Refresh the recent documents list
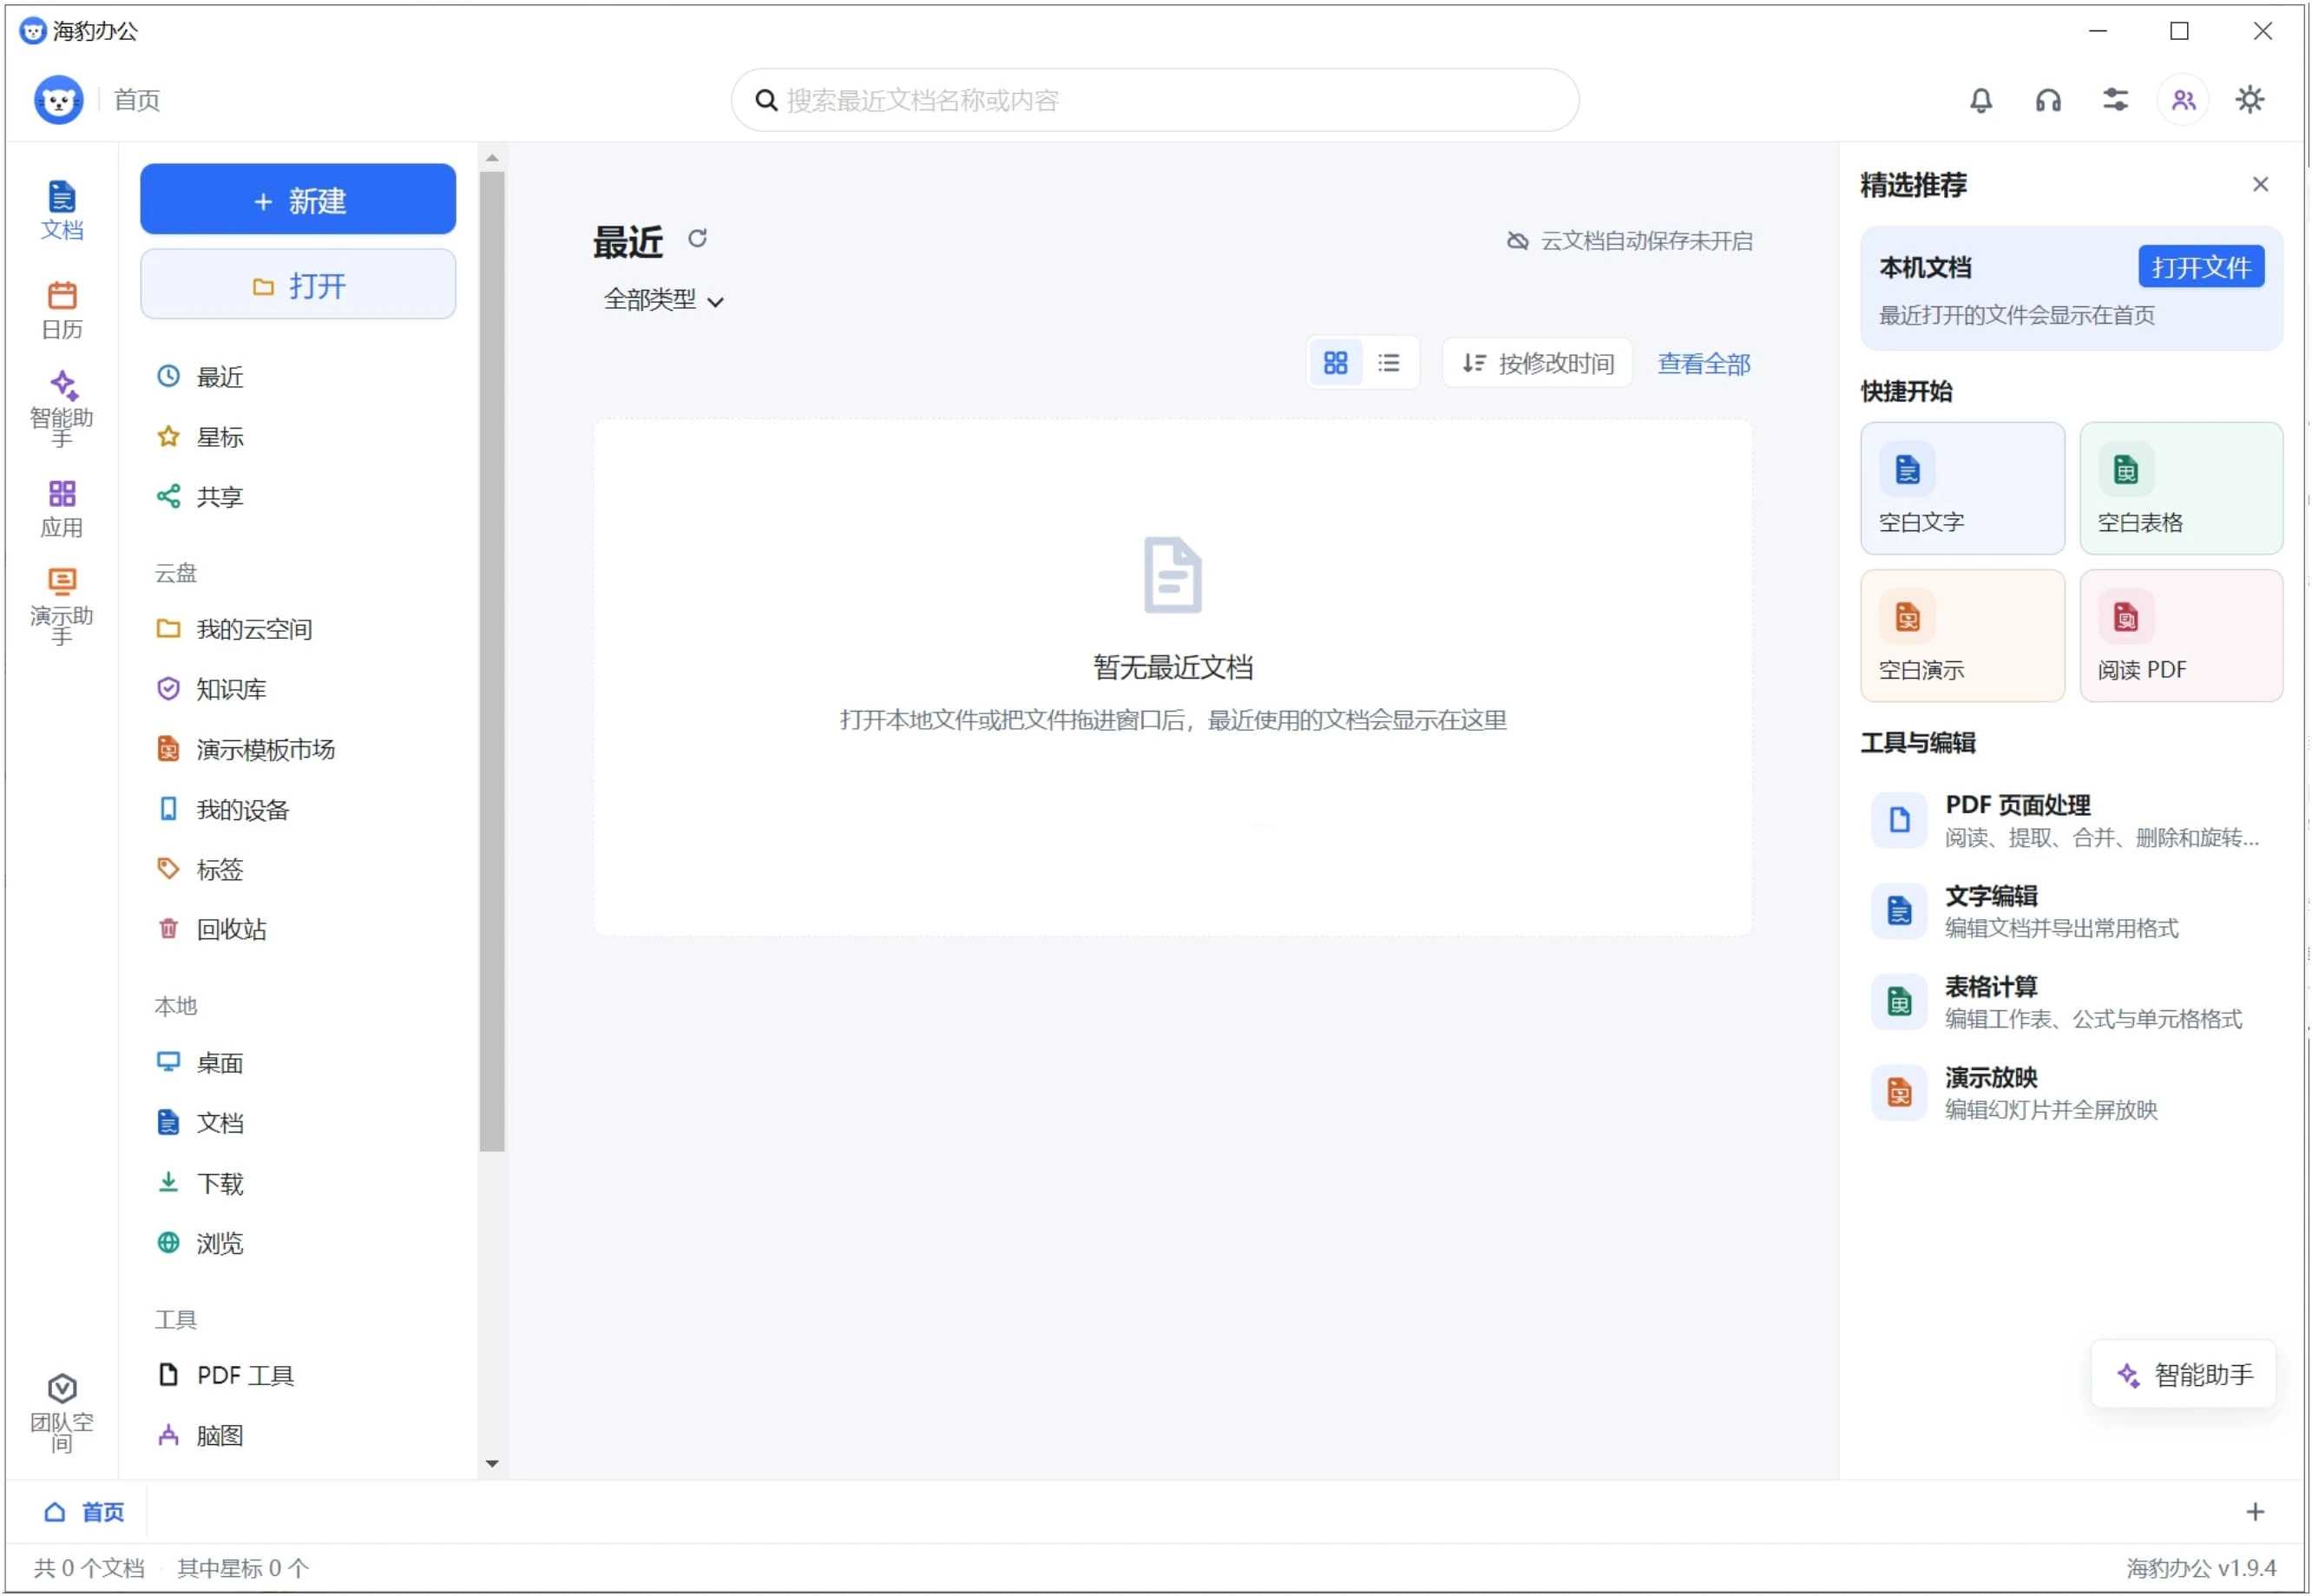 [x=697, y=238]
